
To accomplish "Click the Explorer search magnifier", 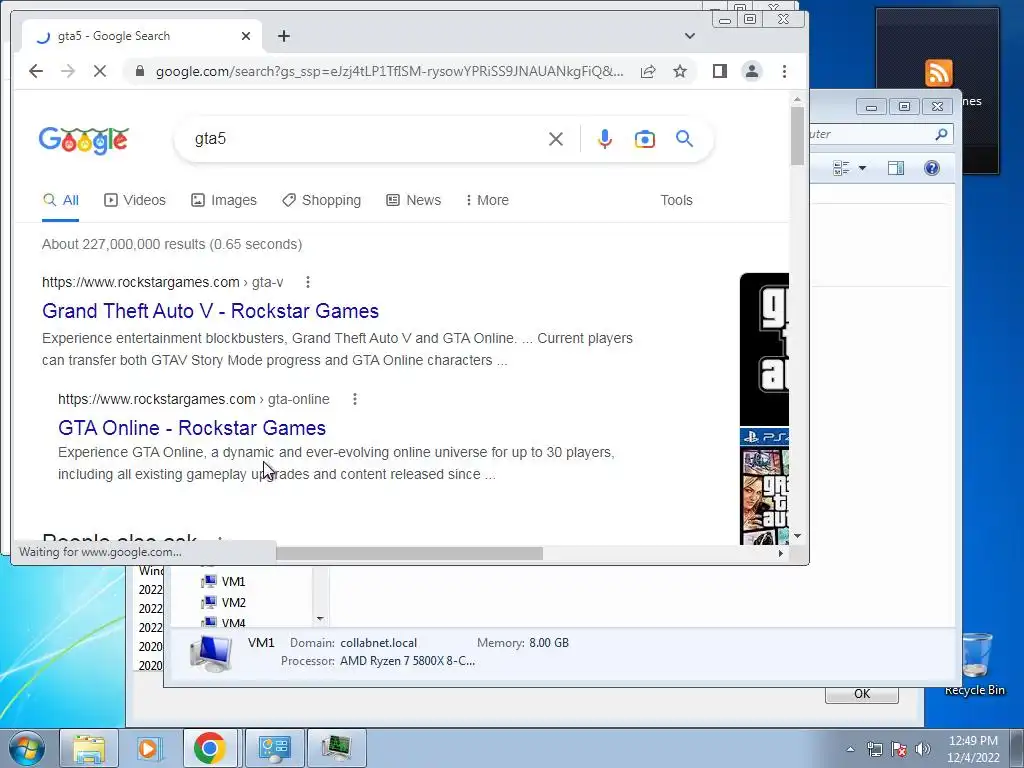I will 941,134.
